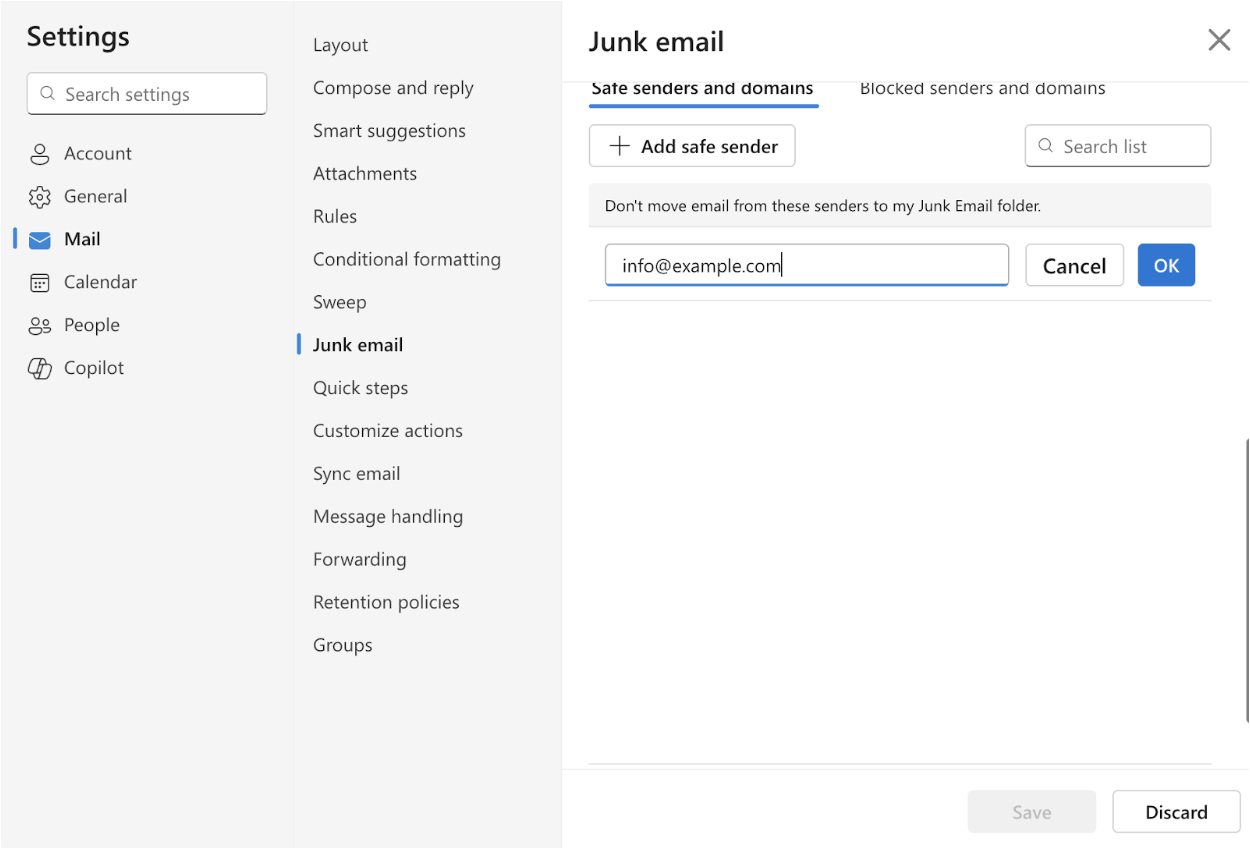1250x848 pixels.
Task: Close the Settings dialog with X
Action: tap(1219, 40)
